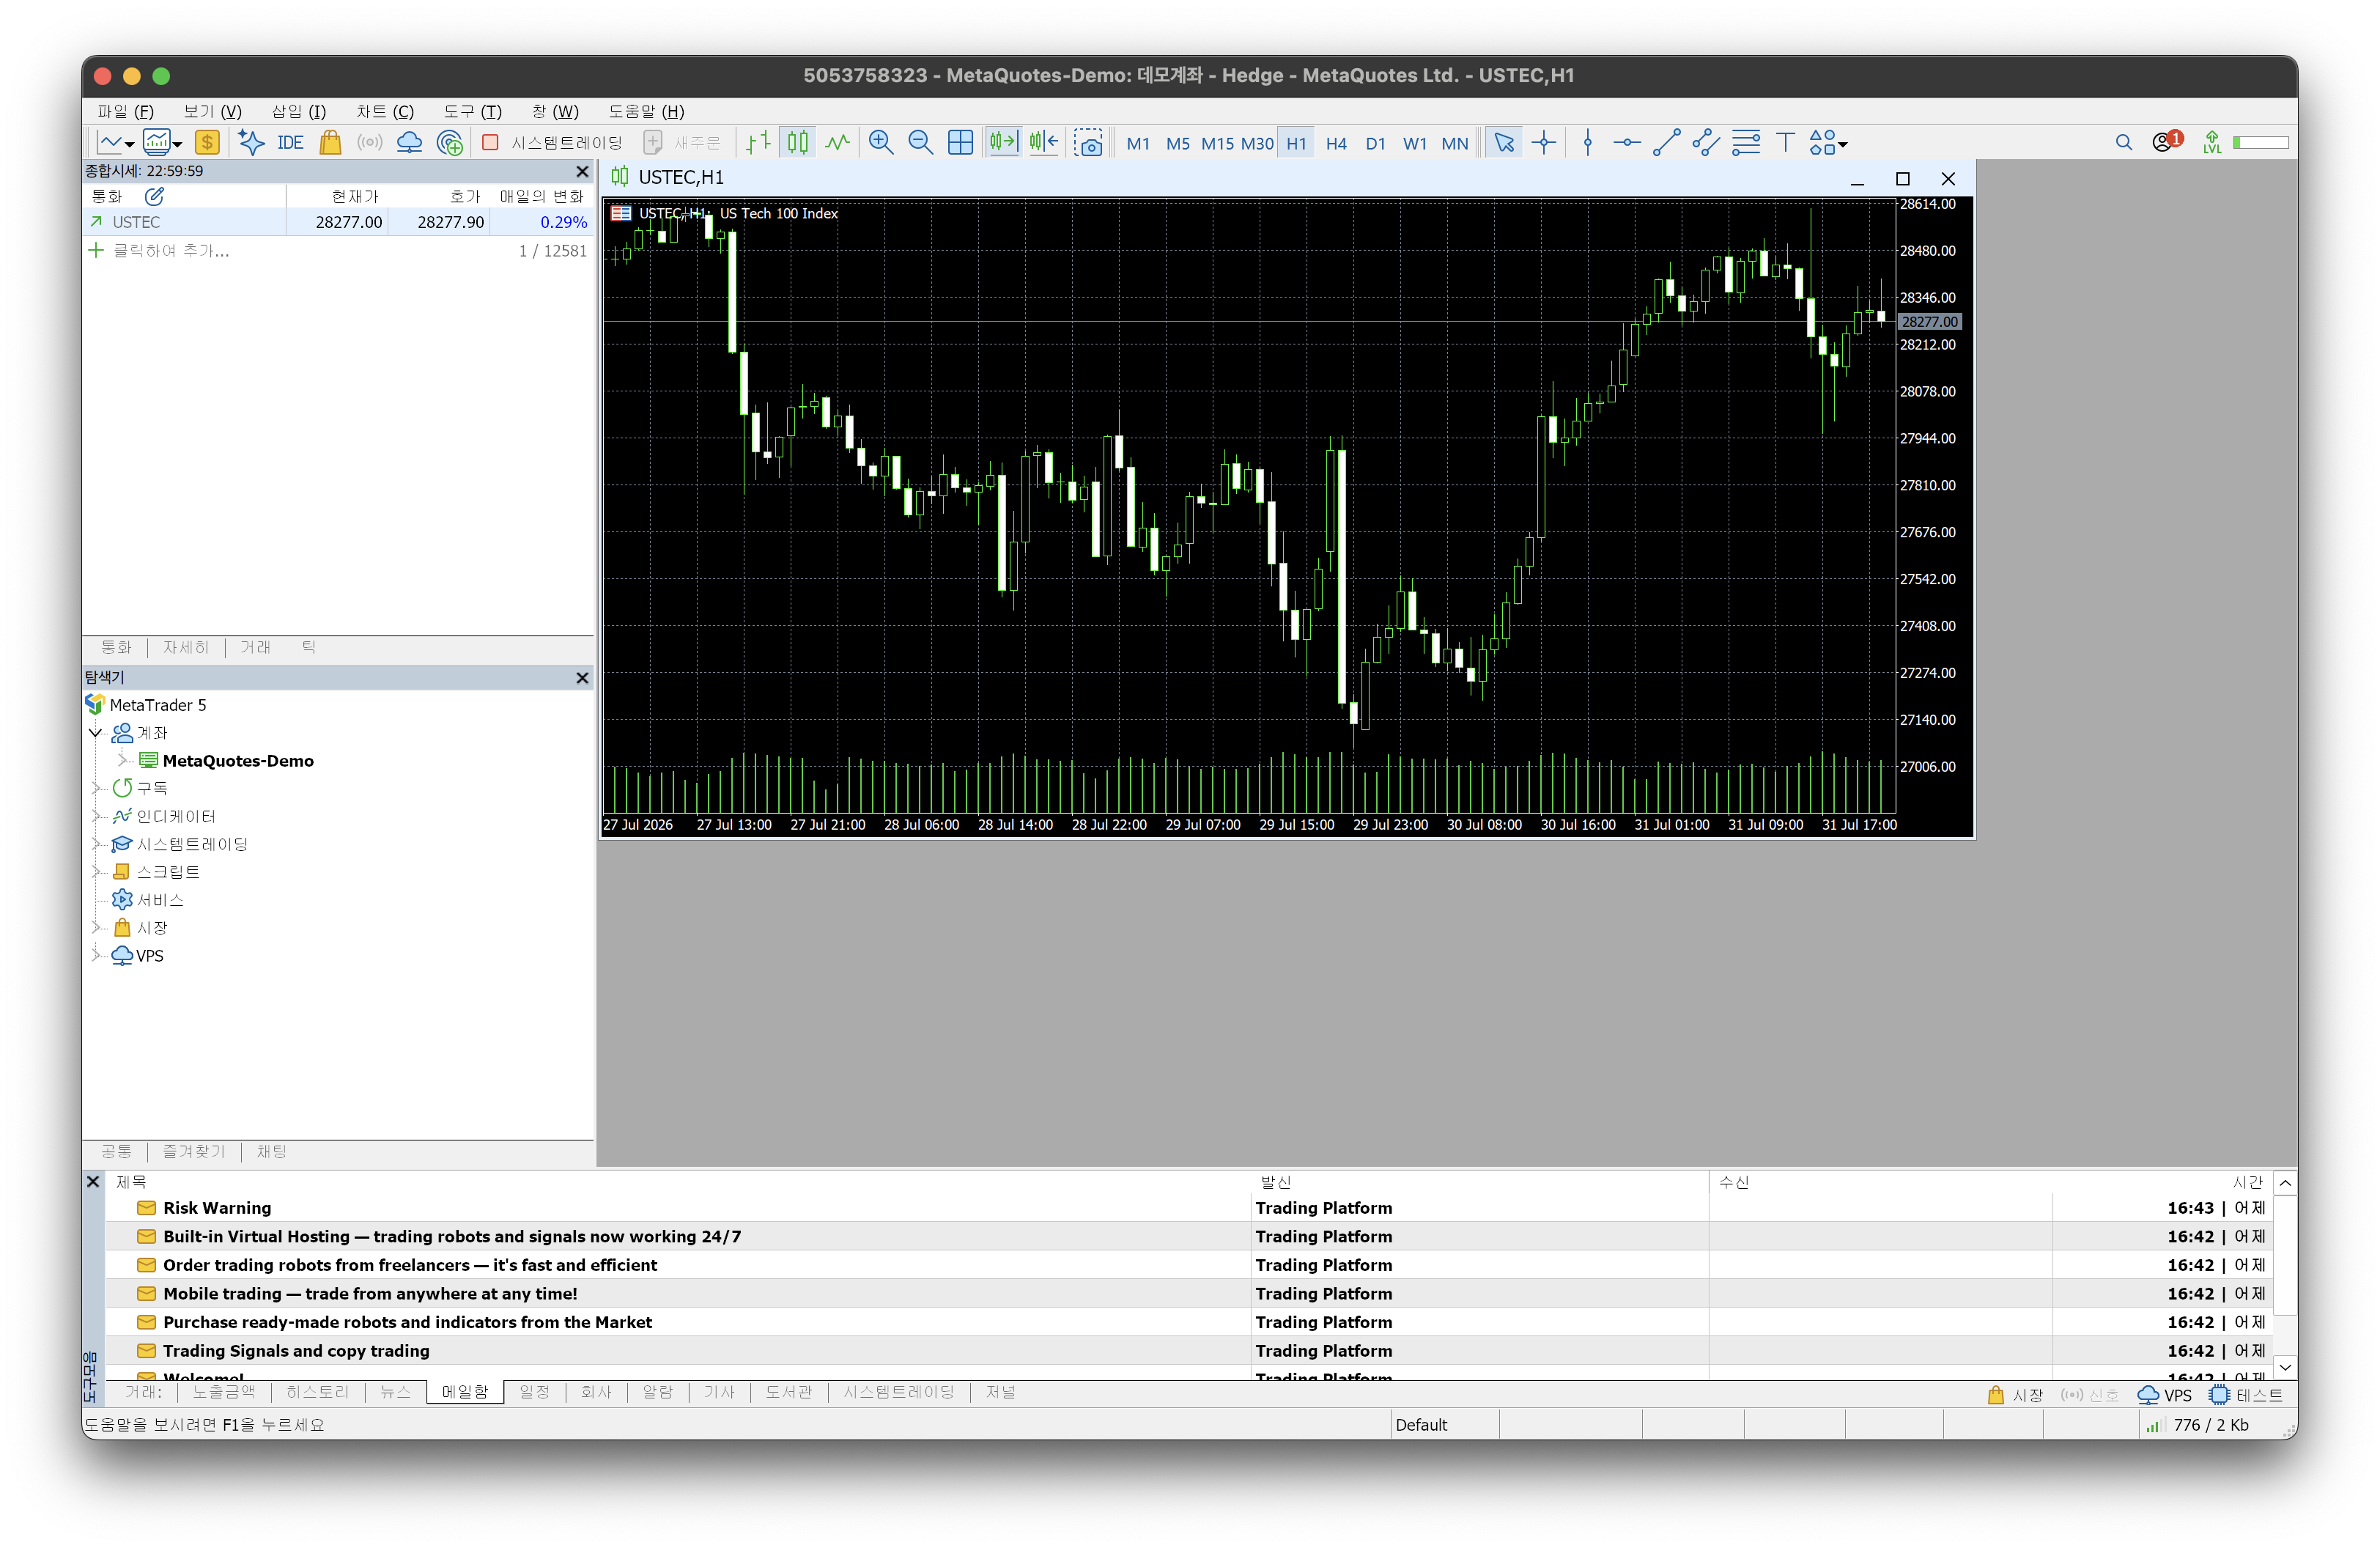
Task: Click the pencil edit icon in Market Watch
Action: (154, 196)
